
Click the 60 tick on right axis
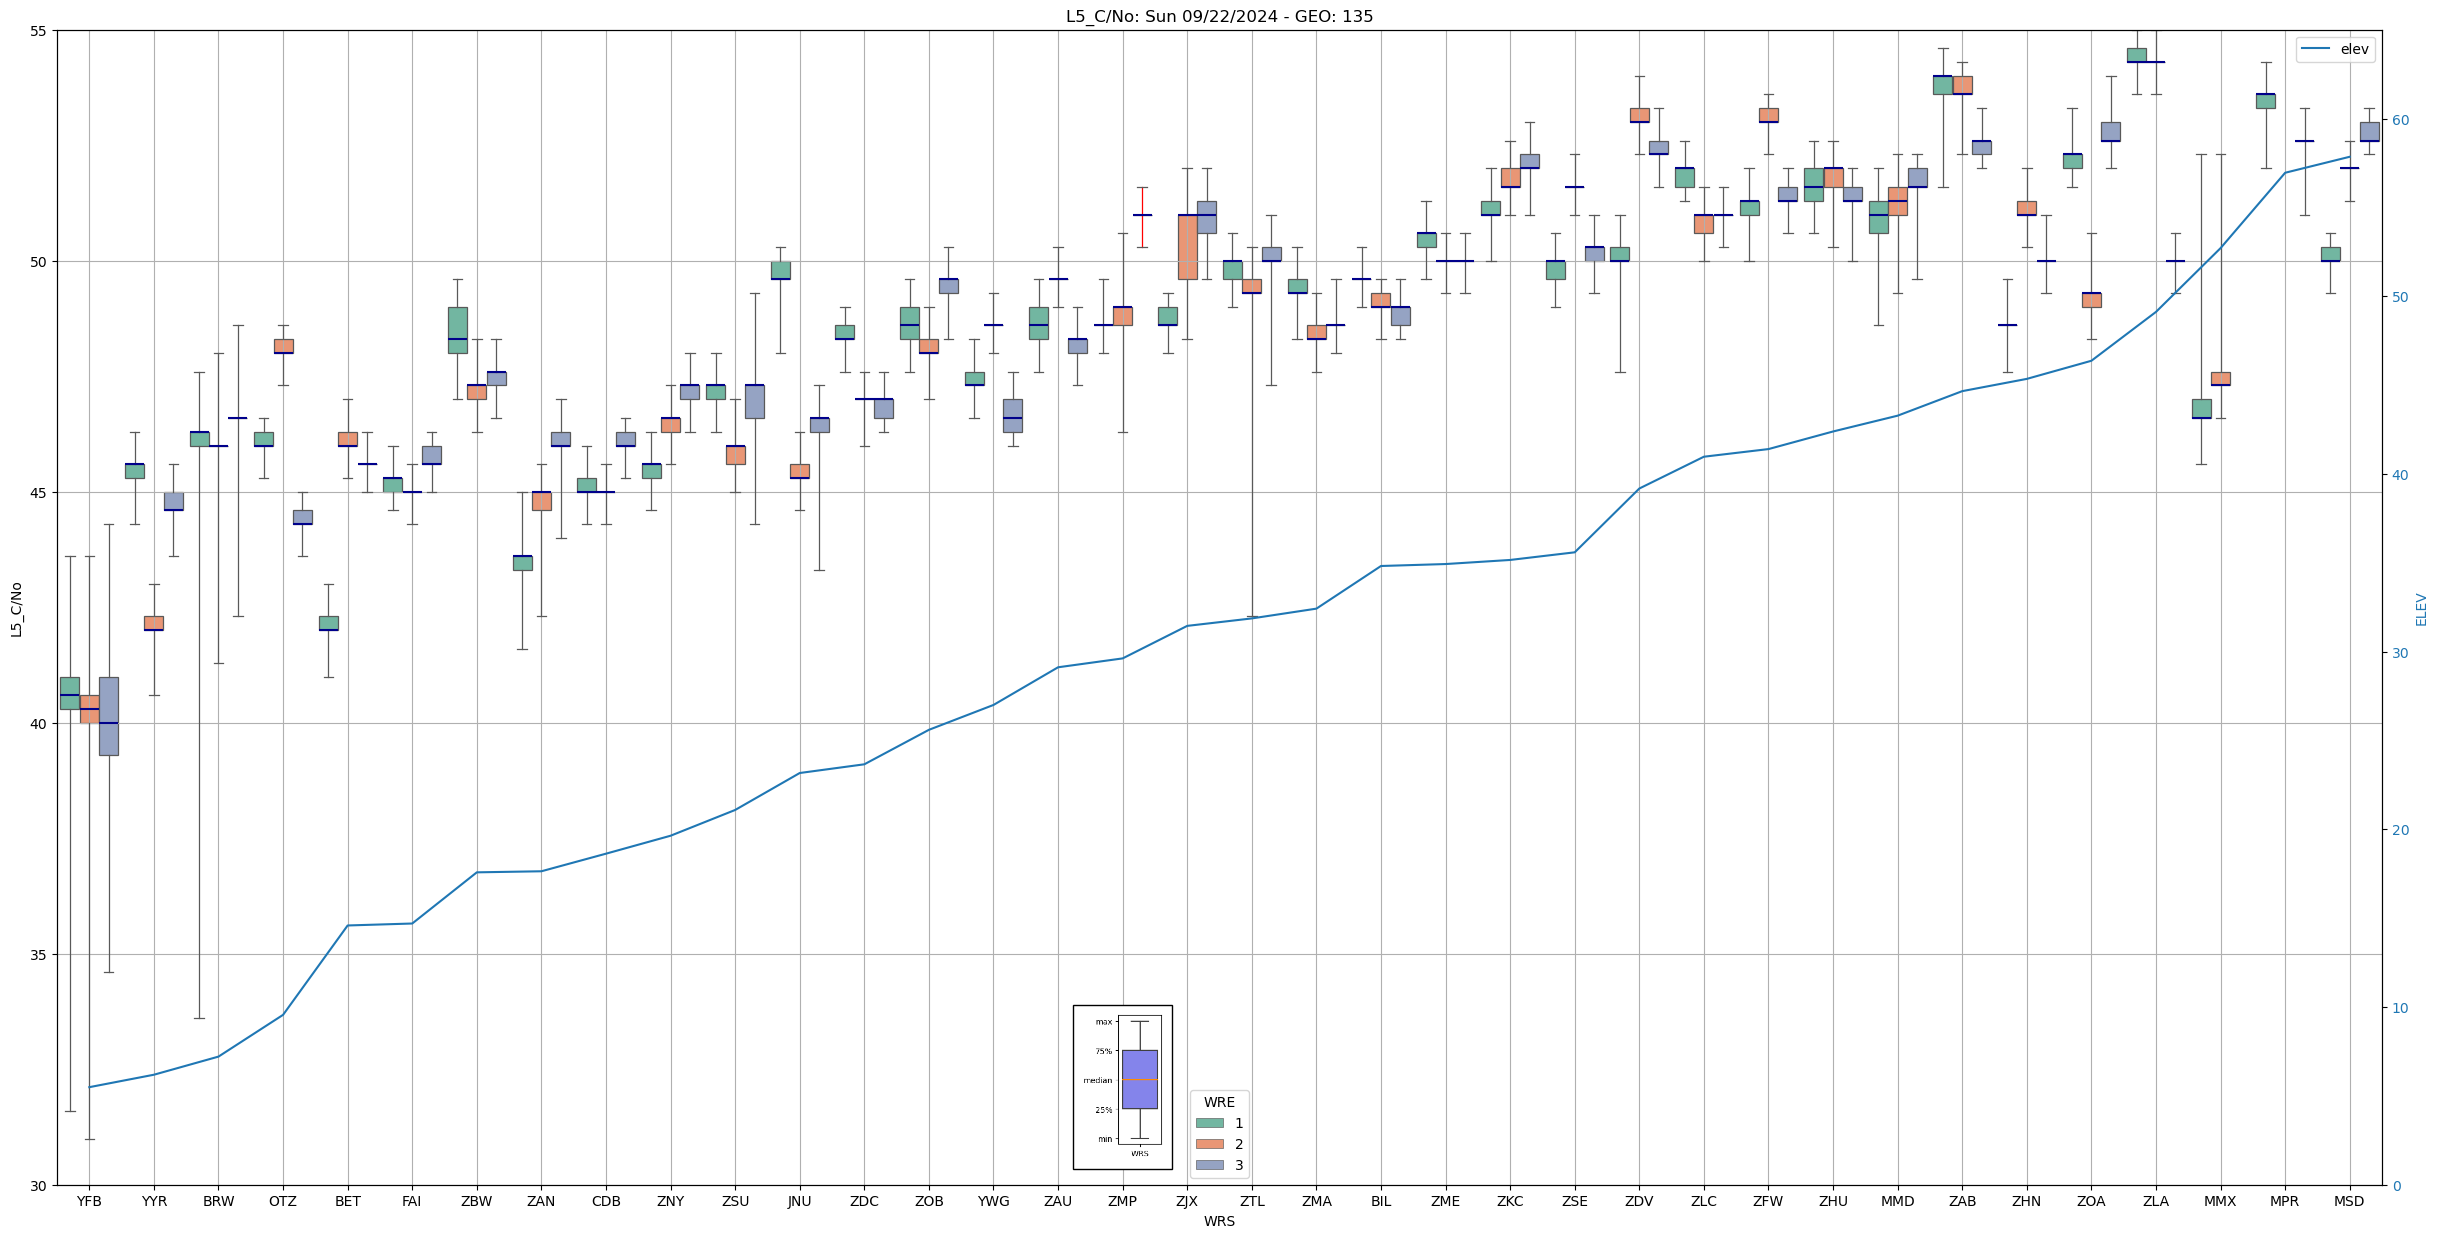pos(2399,120)
